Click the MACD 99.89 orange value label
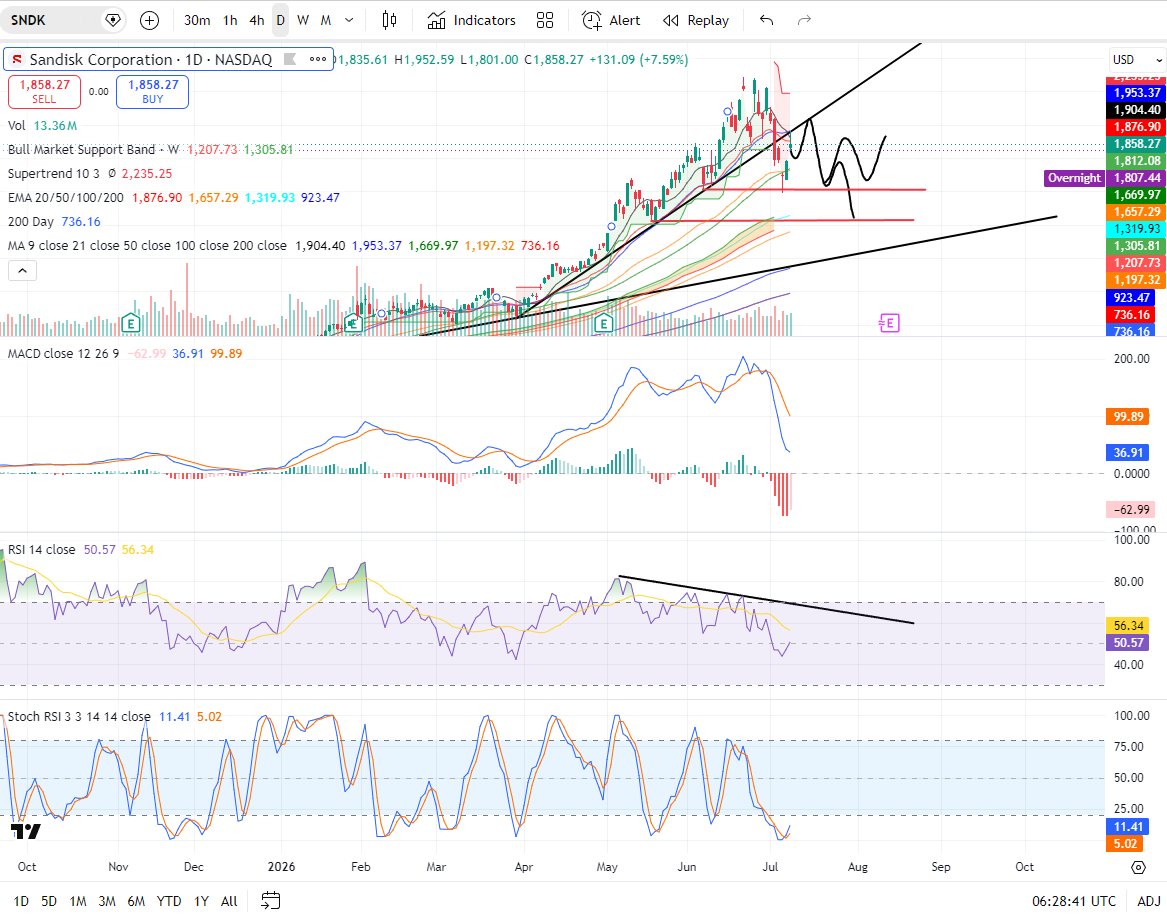Screen dimensions: 1167x920 tap(1128, 417)
